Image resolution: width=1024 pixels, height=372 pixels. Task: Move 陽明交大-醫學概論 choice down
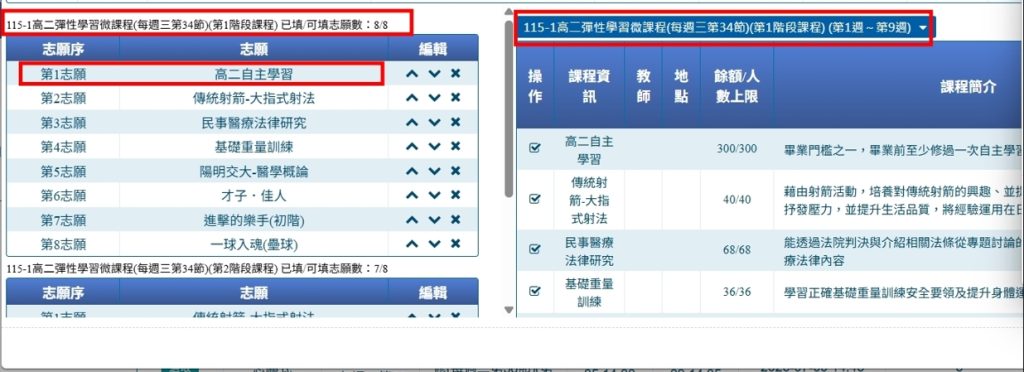coord(434,171)
